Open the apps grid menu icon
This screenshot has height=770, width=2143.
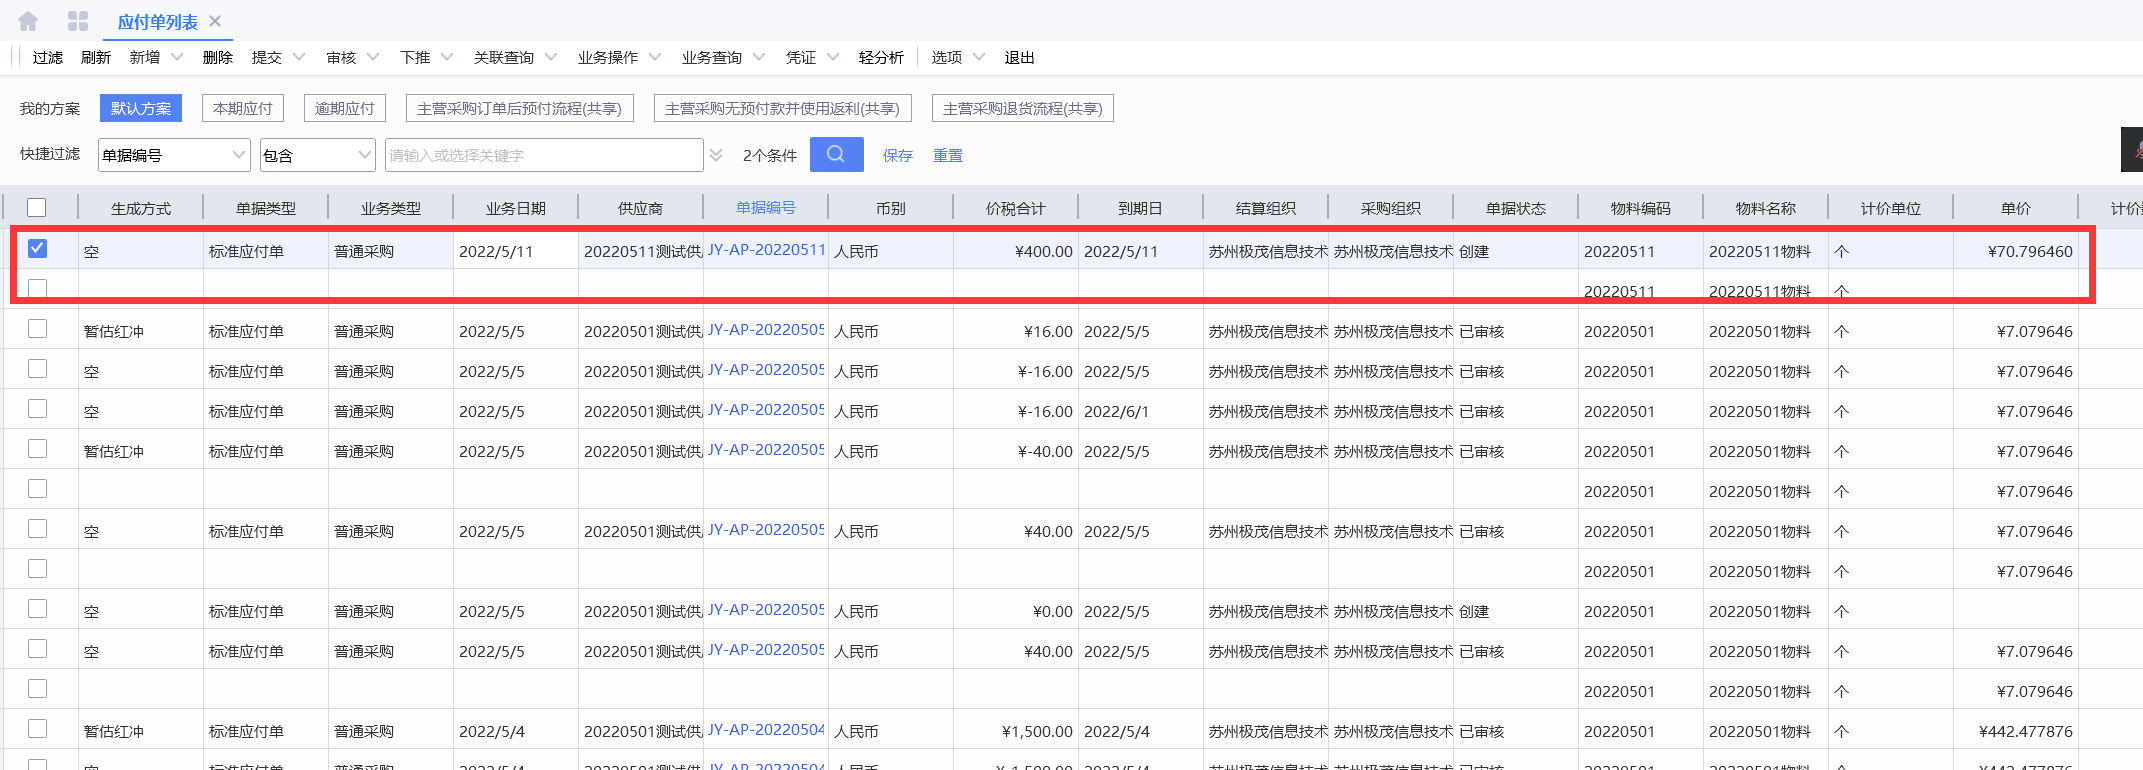(x=78, y=21)
